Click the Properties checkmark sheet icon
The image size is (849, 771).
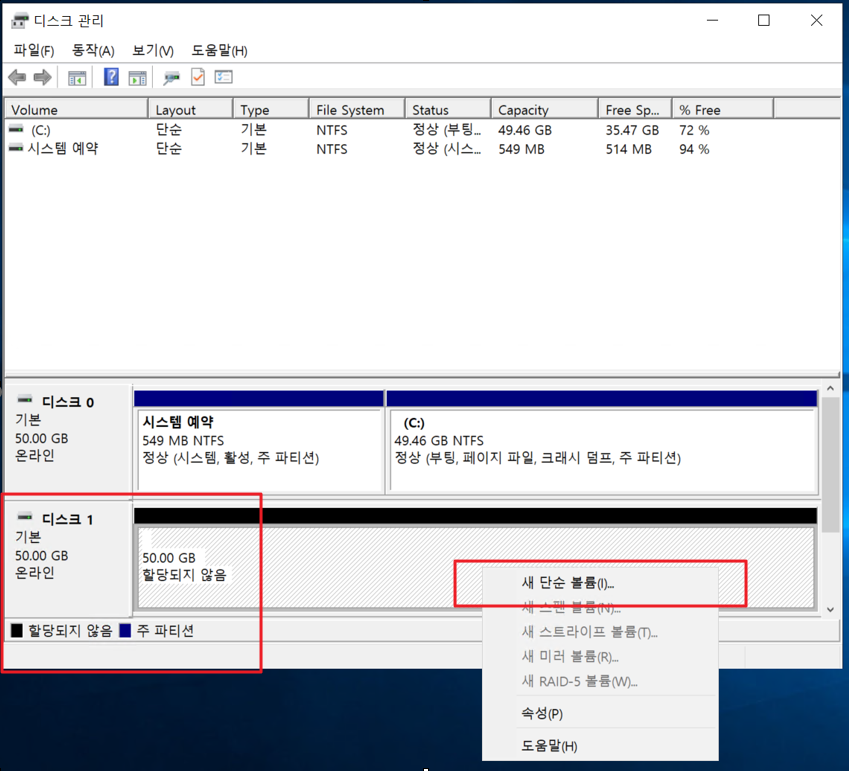[198, 77]
